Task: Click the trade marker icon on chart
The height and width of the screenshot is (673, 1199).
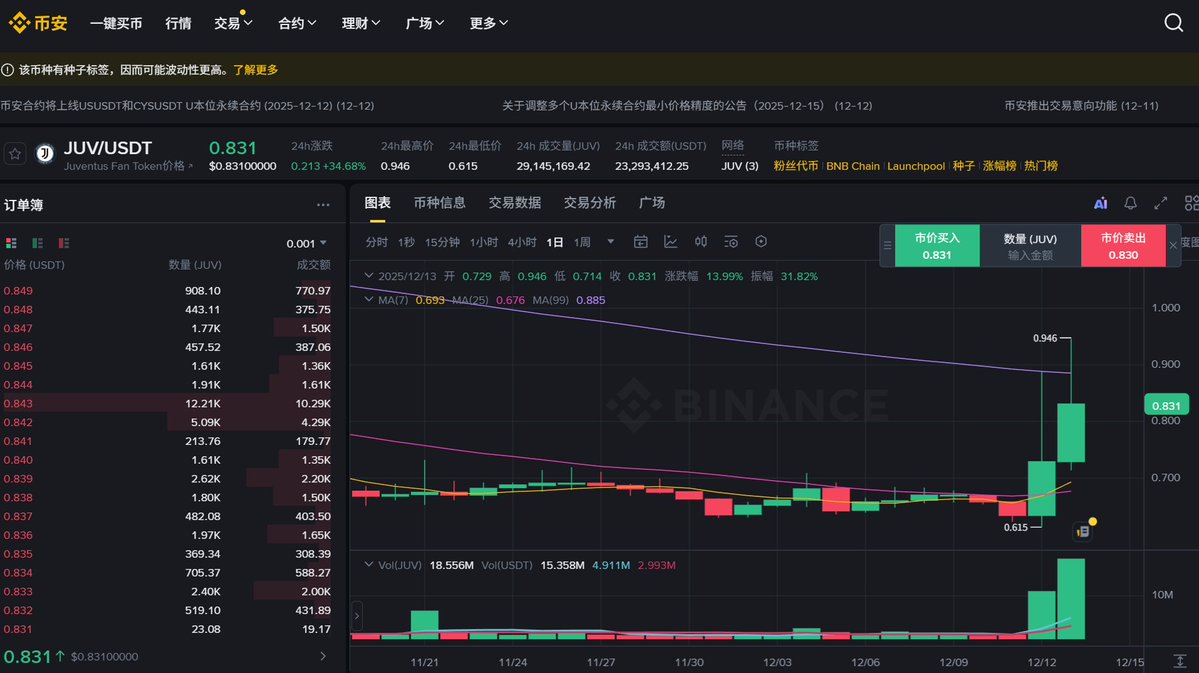Action: [x=1083, y=531]
